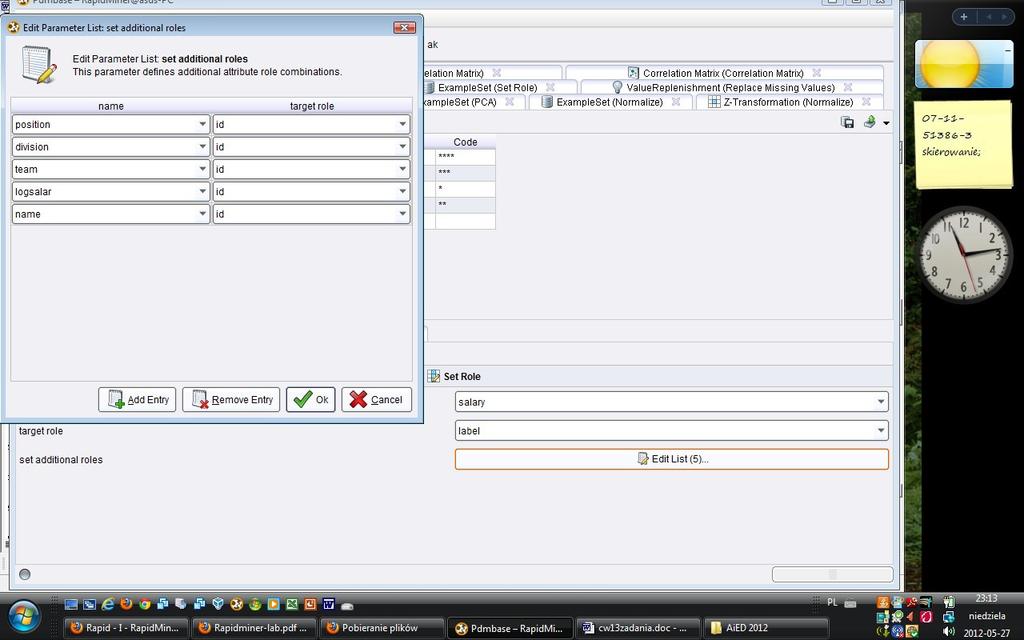This screenshot has height=640, width=1024.
Task: Close the Correlation Matrix (Correlation Matrix) tab
Action: [x=816, y=72]
